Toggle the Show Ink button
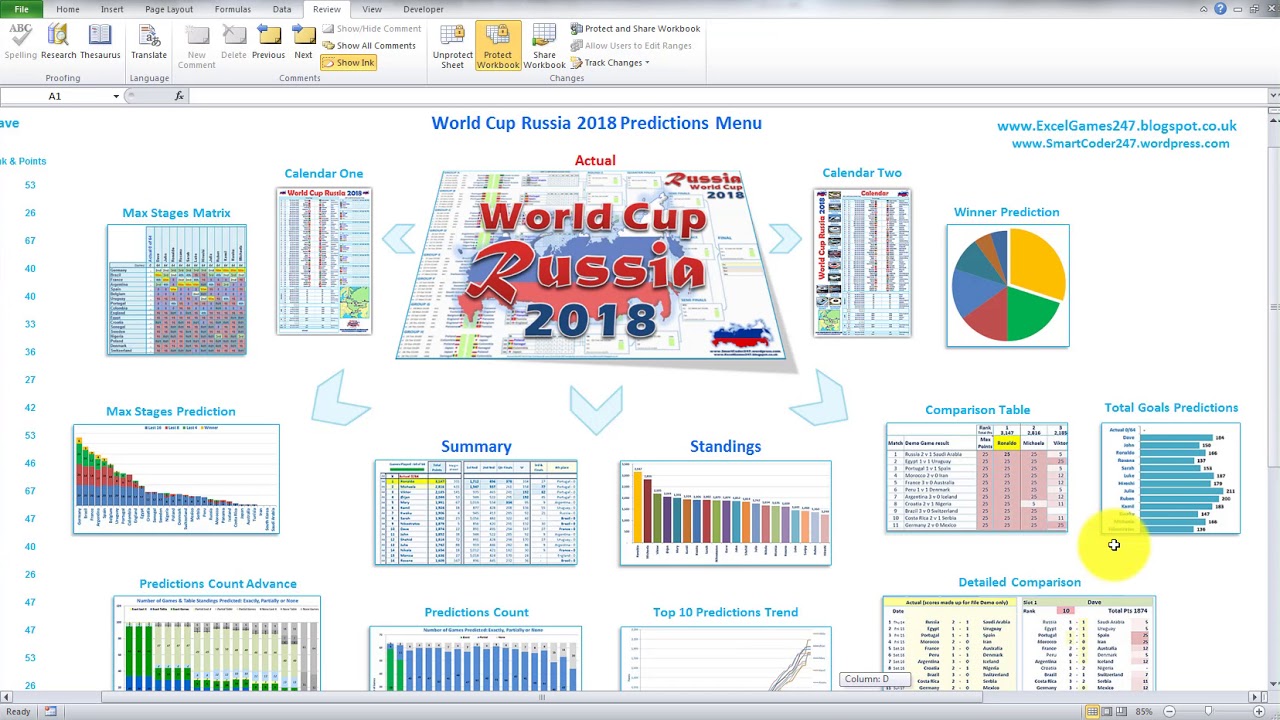Viewport: 1280px width, 720px height. [x=348, y=62]
